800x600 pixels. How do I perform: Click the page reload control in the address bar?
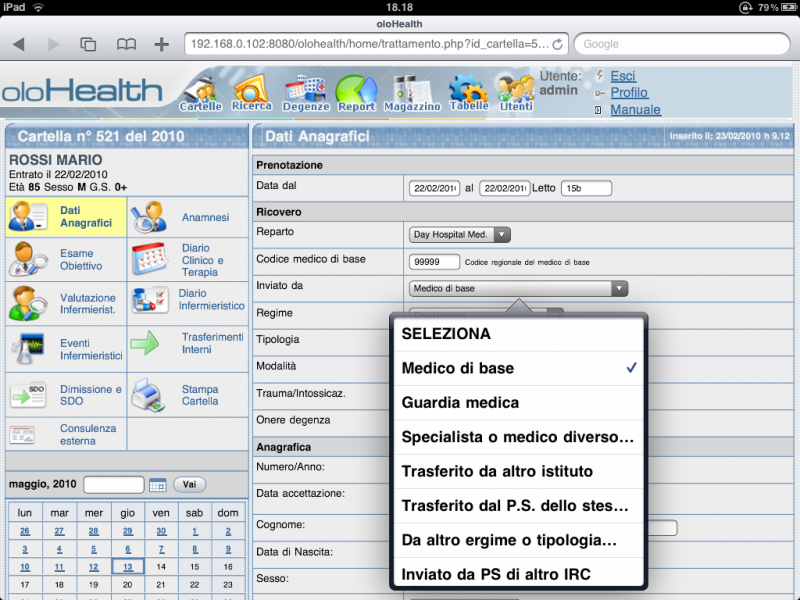tap(559, 44)
